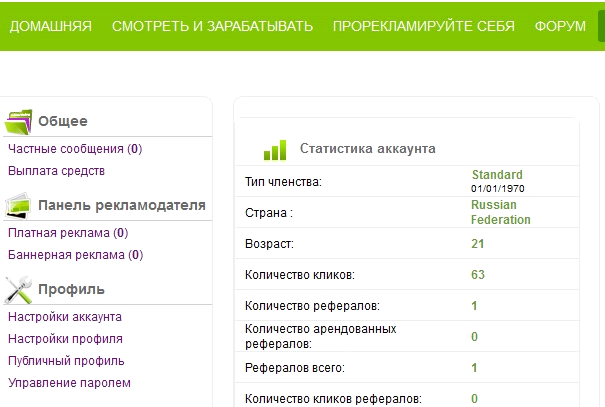Screen dimensions: 605x407
Task: Open Баннерная реклама (0) link
Action: click(76, 255)
